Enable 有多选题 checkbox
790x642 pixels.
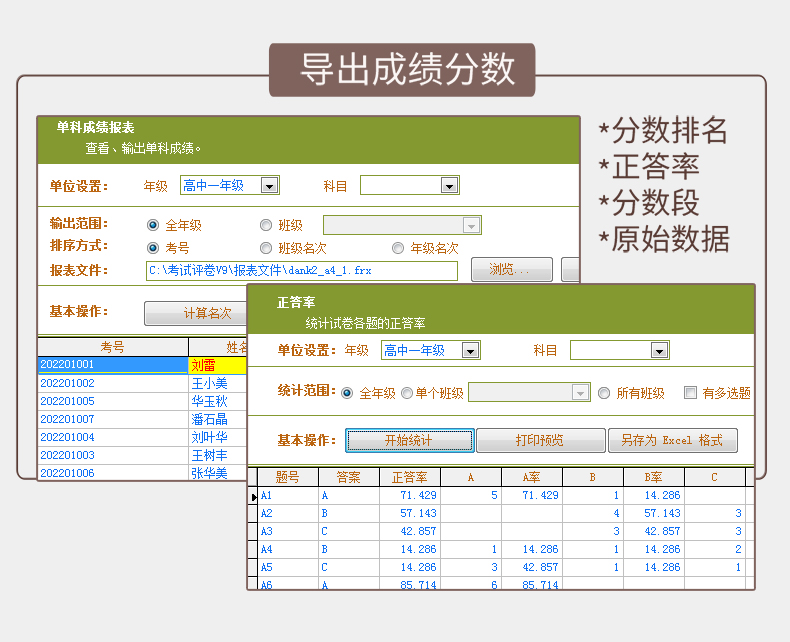point(690,393)
